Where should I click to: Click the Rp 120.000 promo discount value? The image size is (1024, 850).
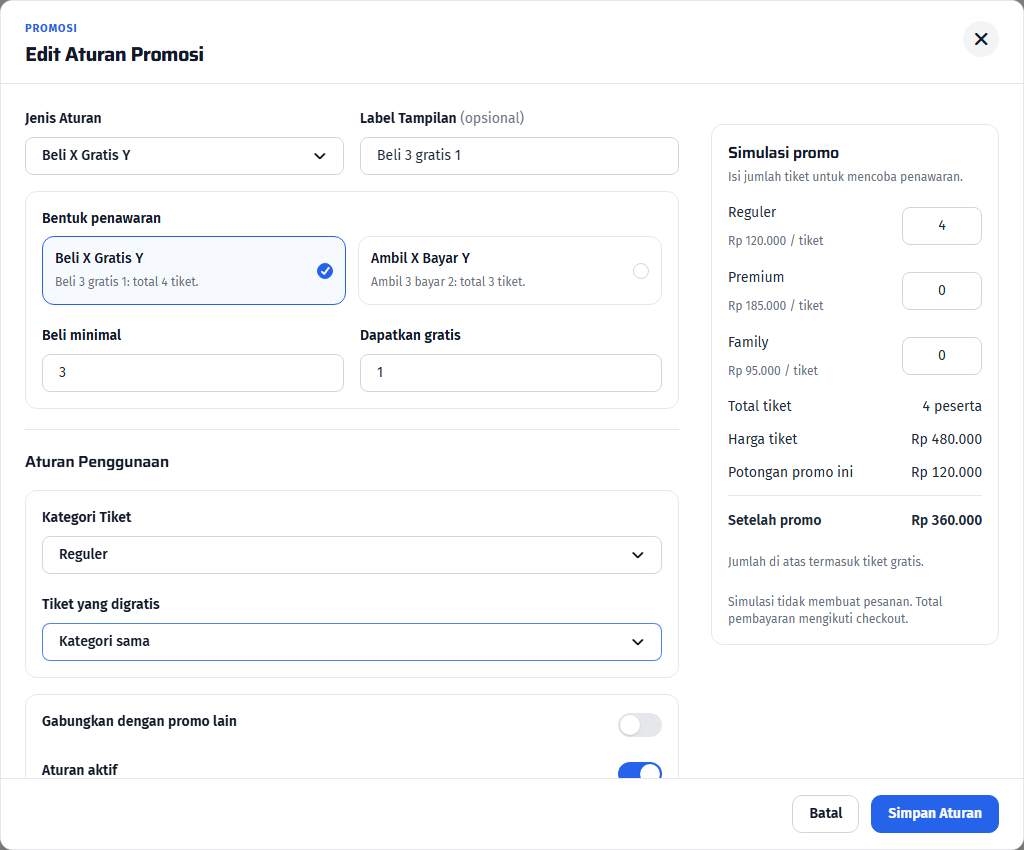946,472
